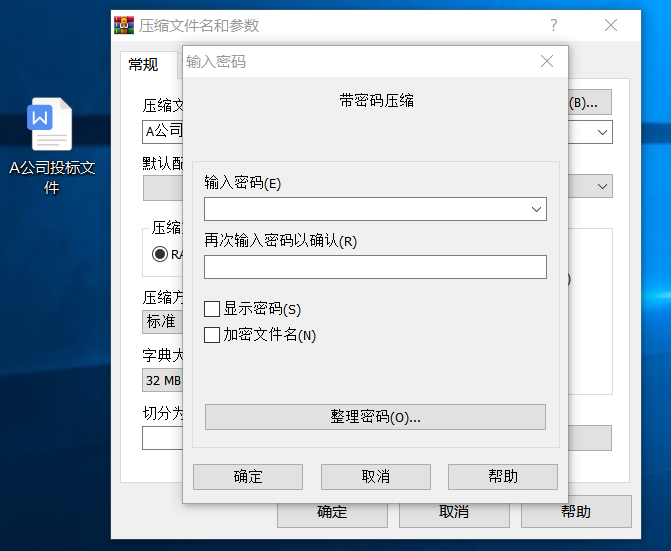The image size is (671, 551).
Task: Focus the 再次输入密码以确认(R) field
Action: tap(375, 267)
